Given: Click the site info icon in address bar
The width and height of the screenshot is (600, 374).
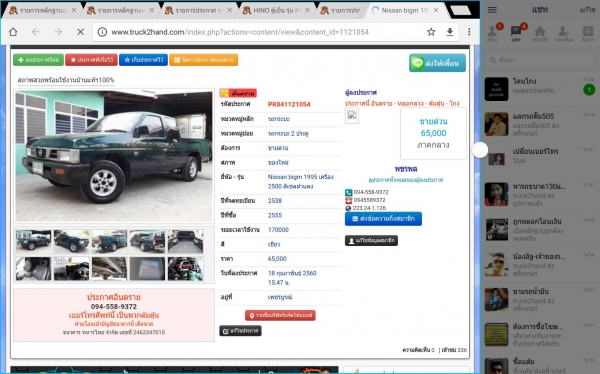Looking at the screenshot, I should (102, 32).
